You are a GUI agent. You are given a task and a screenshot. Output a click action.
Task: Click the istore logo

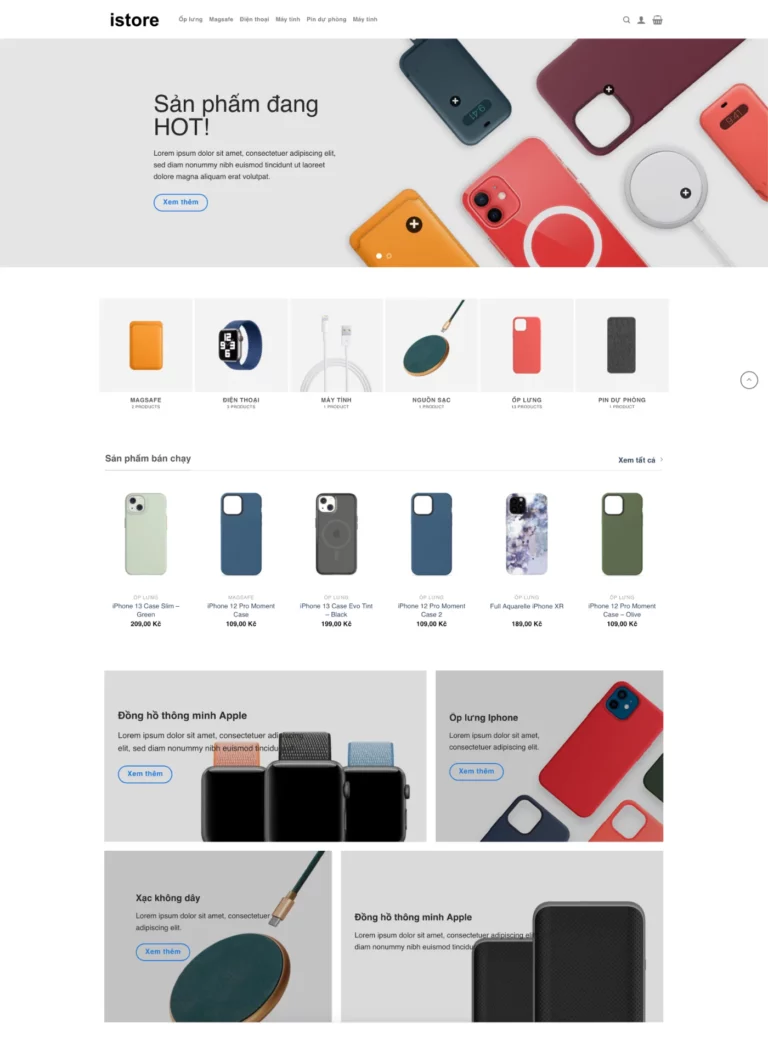135,20
